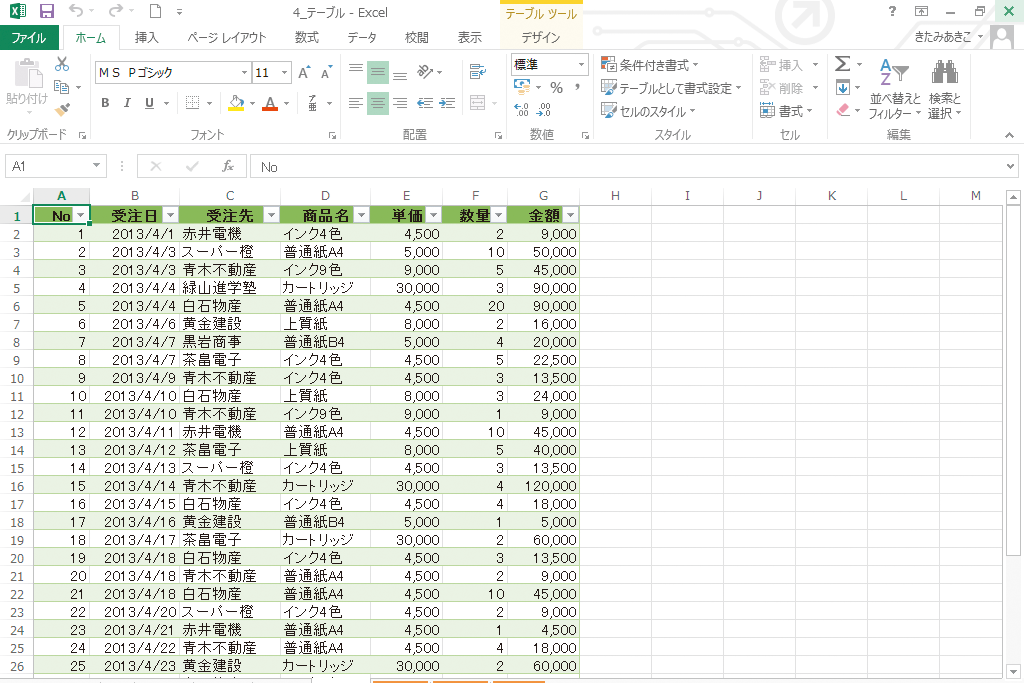Screen dimensions: 1024x683
Task: Open the ファイル tab
Action: point(29,38)
